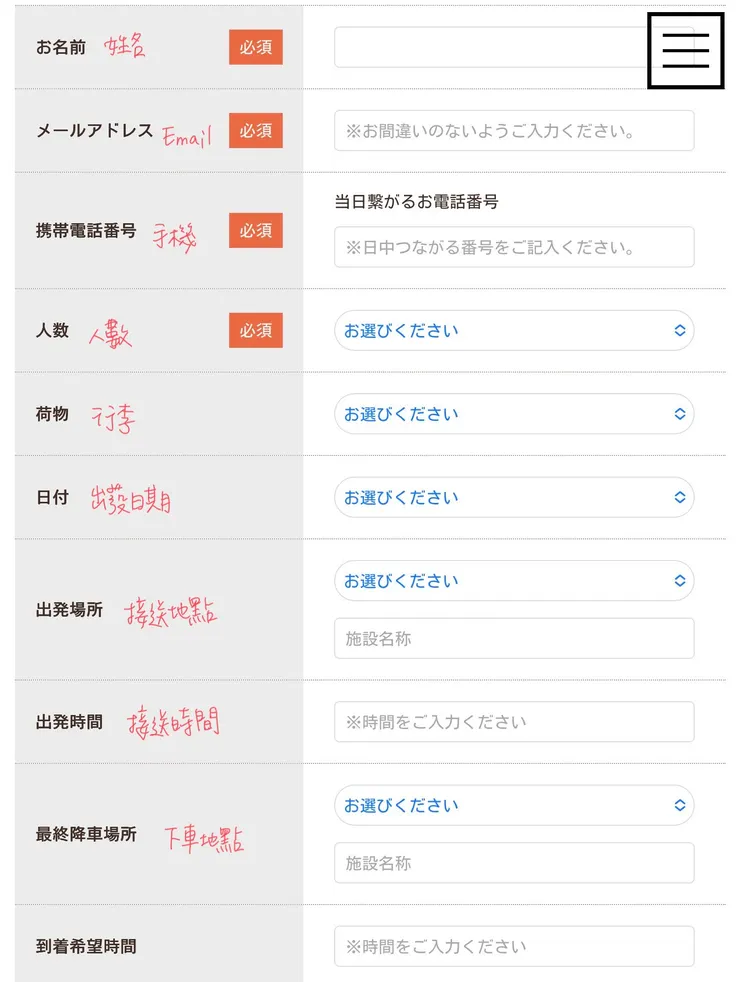The width and height of the screenshot is (740, 982).
Task: Open the 出発場所 departure place dropdown
Action: (x=514, y=581)
